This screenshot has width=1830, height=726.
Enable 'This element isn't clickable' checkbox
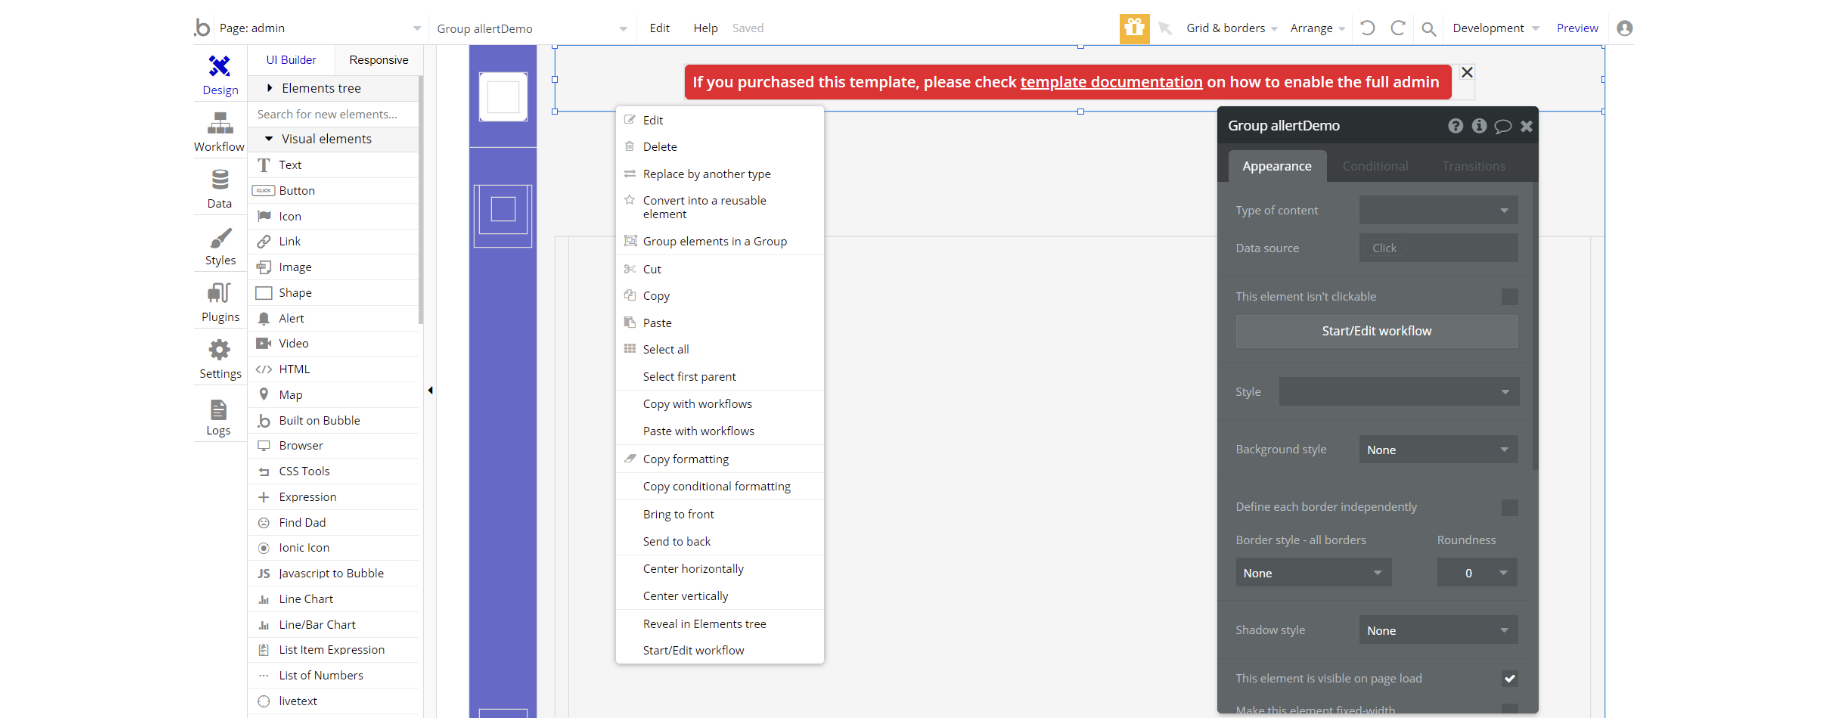pyautogui.click(x=1509, y=297)
